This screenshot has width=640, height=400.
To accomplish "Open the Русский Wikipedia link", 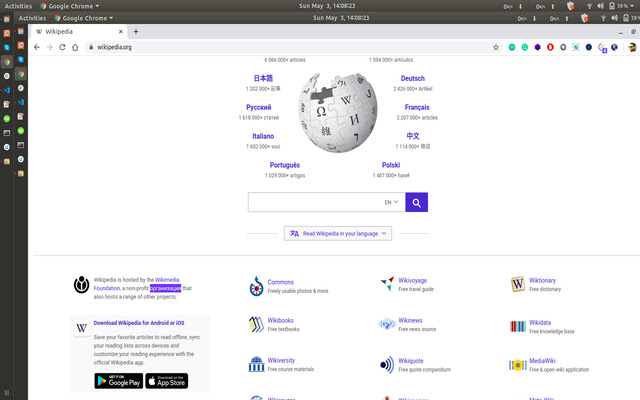I will pos(258,107).
